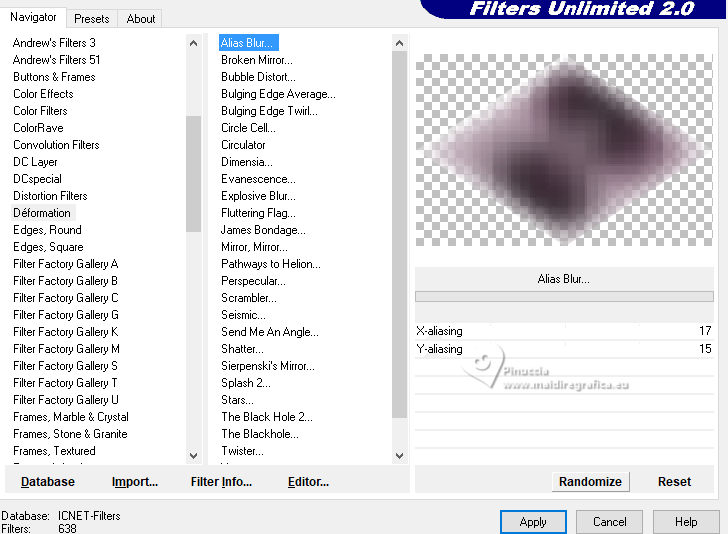Select Frames, Marble & Crystal category

71,417
